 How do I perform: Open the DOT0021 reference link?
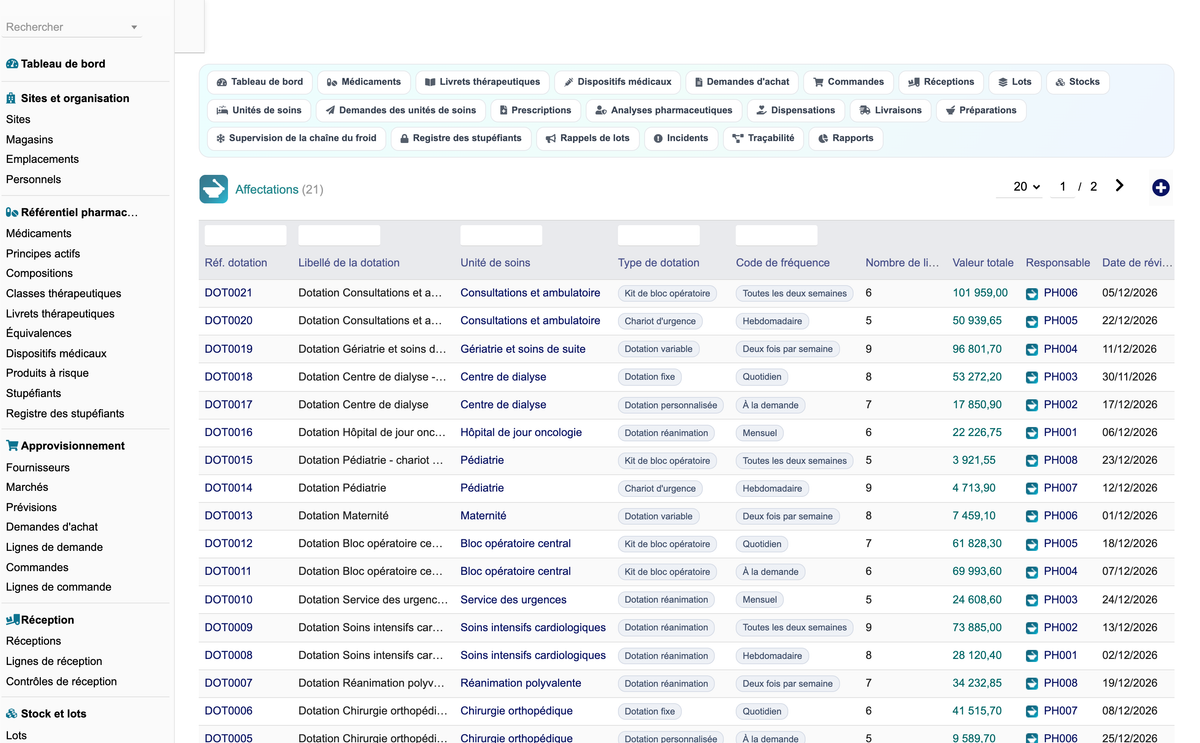coord(229,293)
